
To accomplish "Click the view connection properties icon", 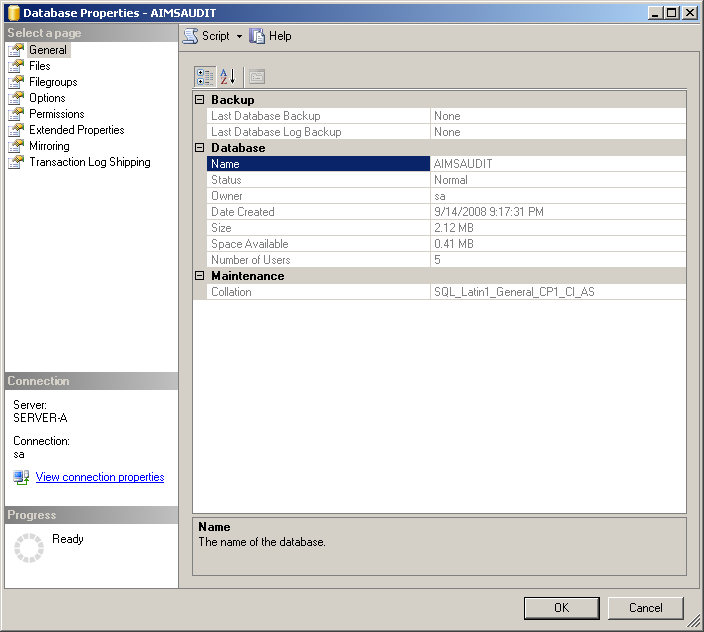I will coord(21,478).
